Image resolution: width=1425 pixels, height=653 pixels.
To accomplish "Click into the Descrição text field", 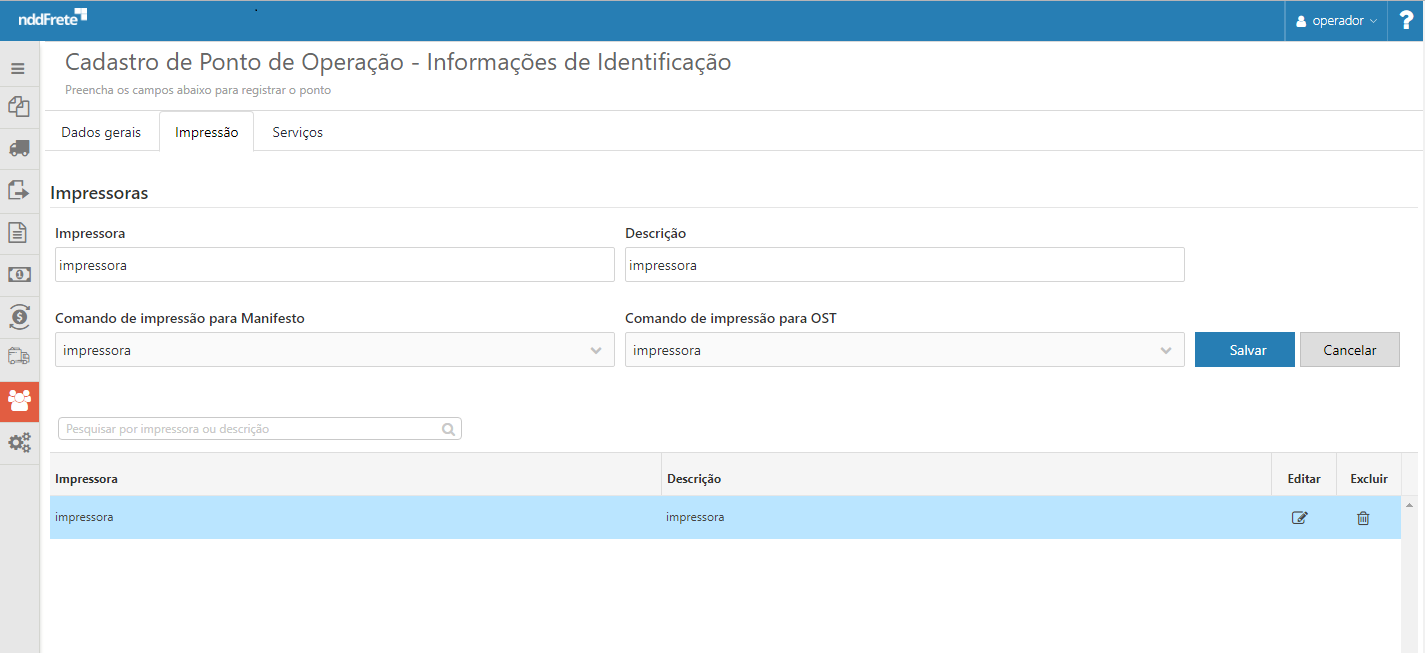I will point(904,265).
